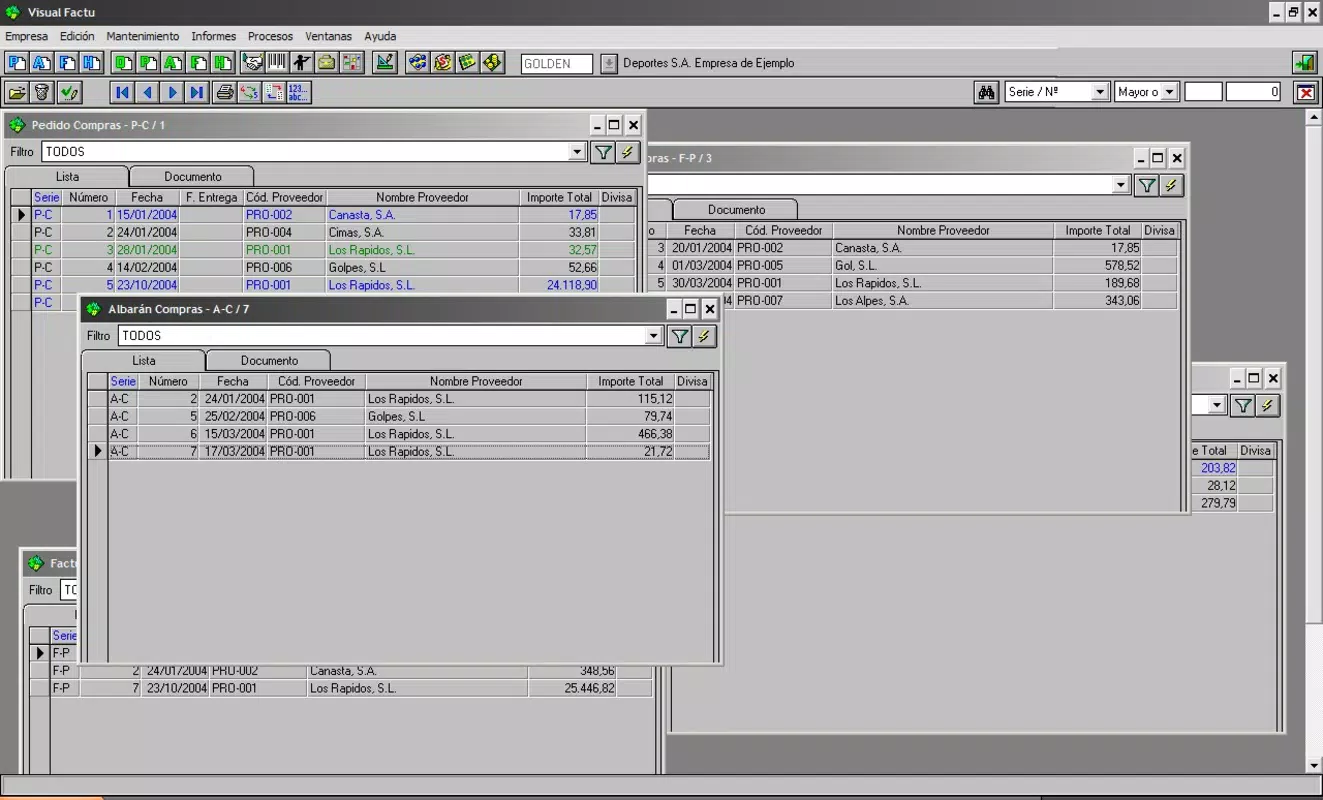
Task: Click Nombre Proveedor header in Pedido Compras
Action: (x=423, y=197)
